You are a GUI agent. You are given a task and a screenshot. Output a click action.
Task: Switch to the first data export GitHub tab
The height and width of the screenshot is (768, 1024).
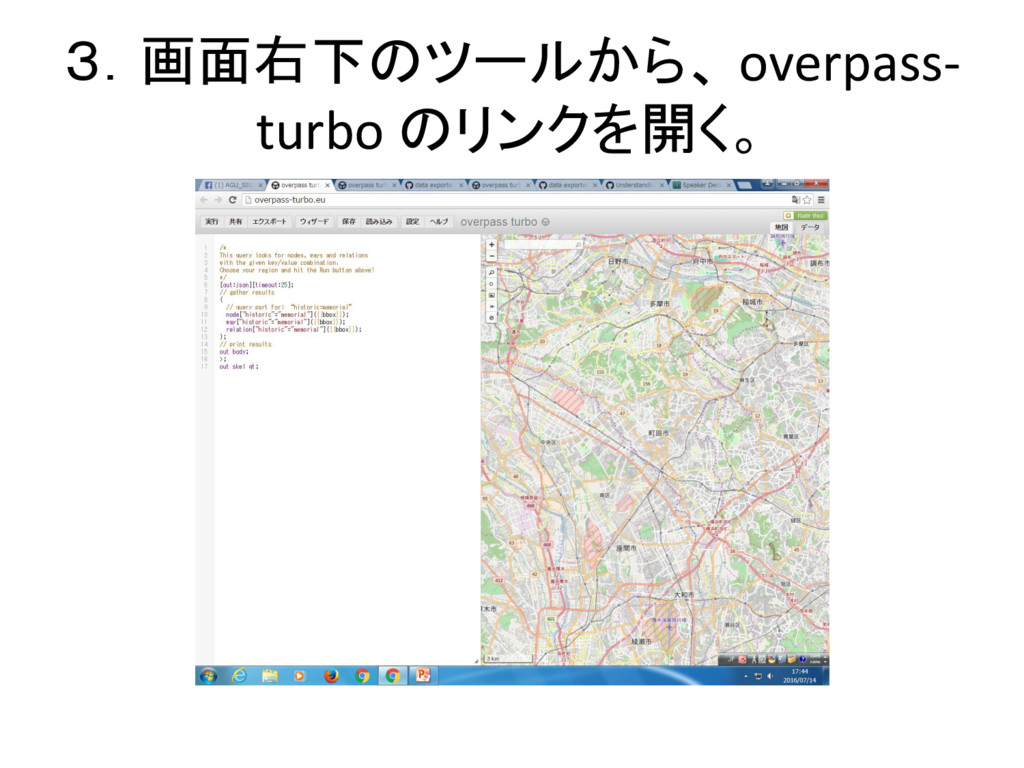tap(433, 185)
